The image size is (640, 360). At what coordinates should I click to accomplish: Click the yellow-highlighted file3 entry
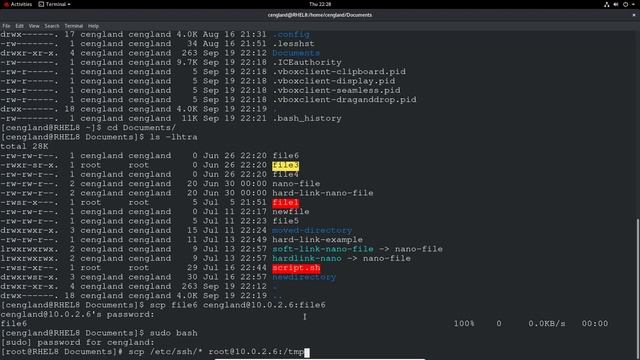tap(286, 165)
